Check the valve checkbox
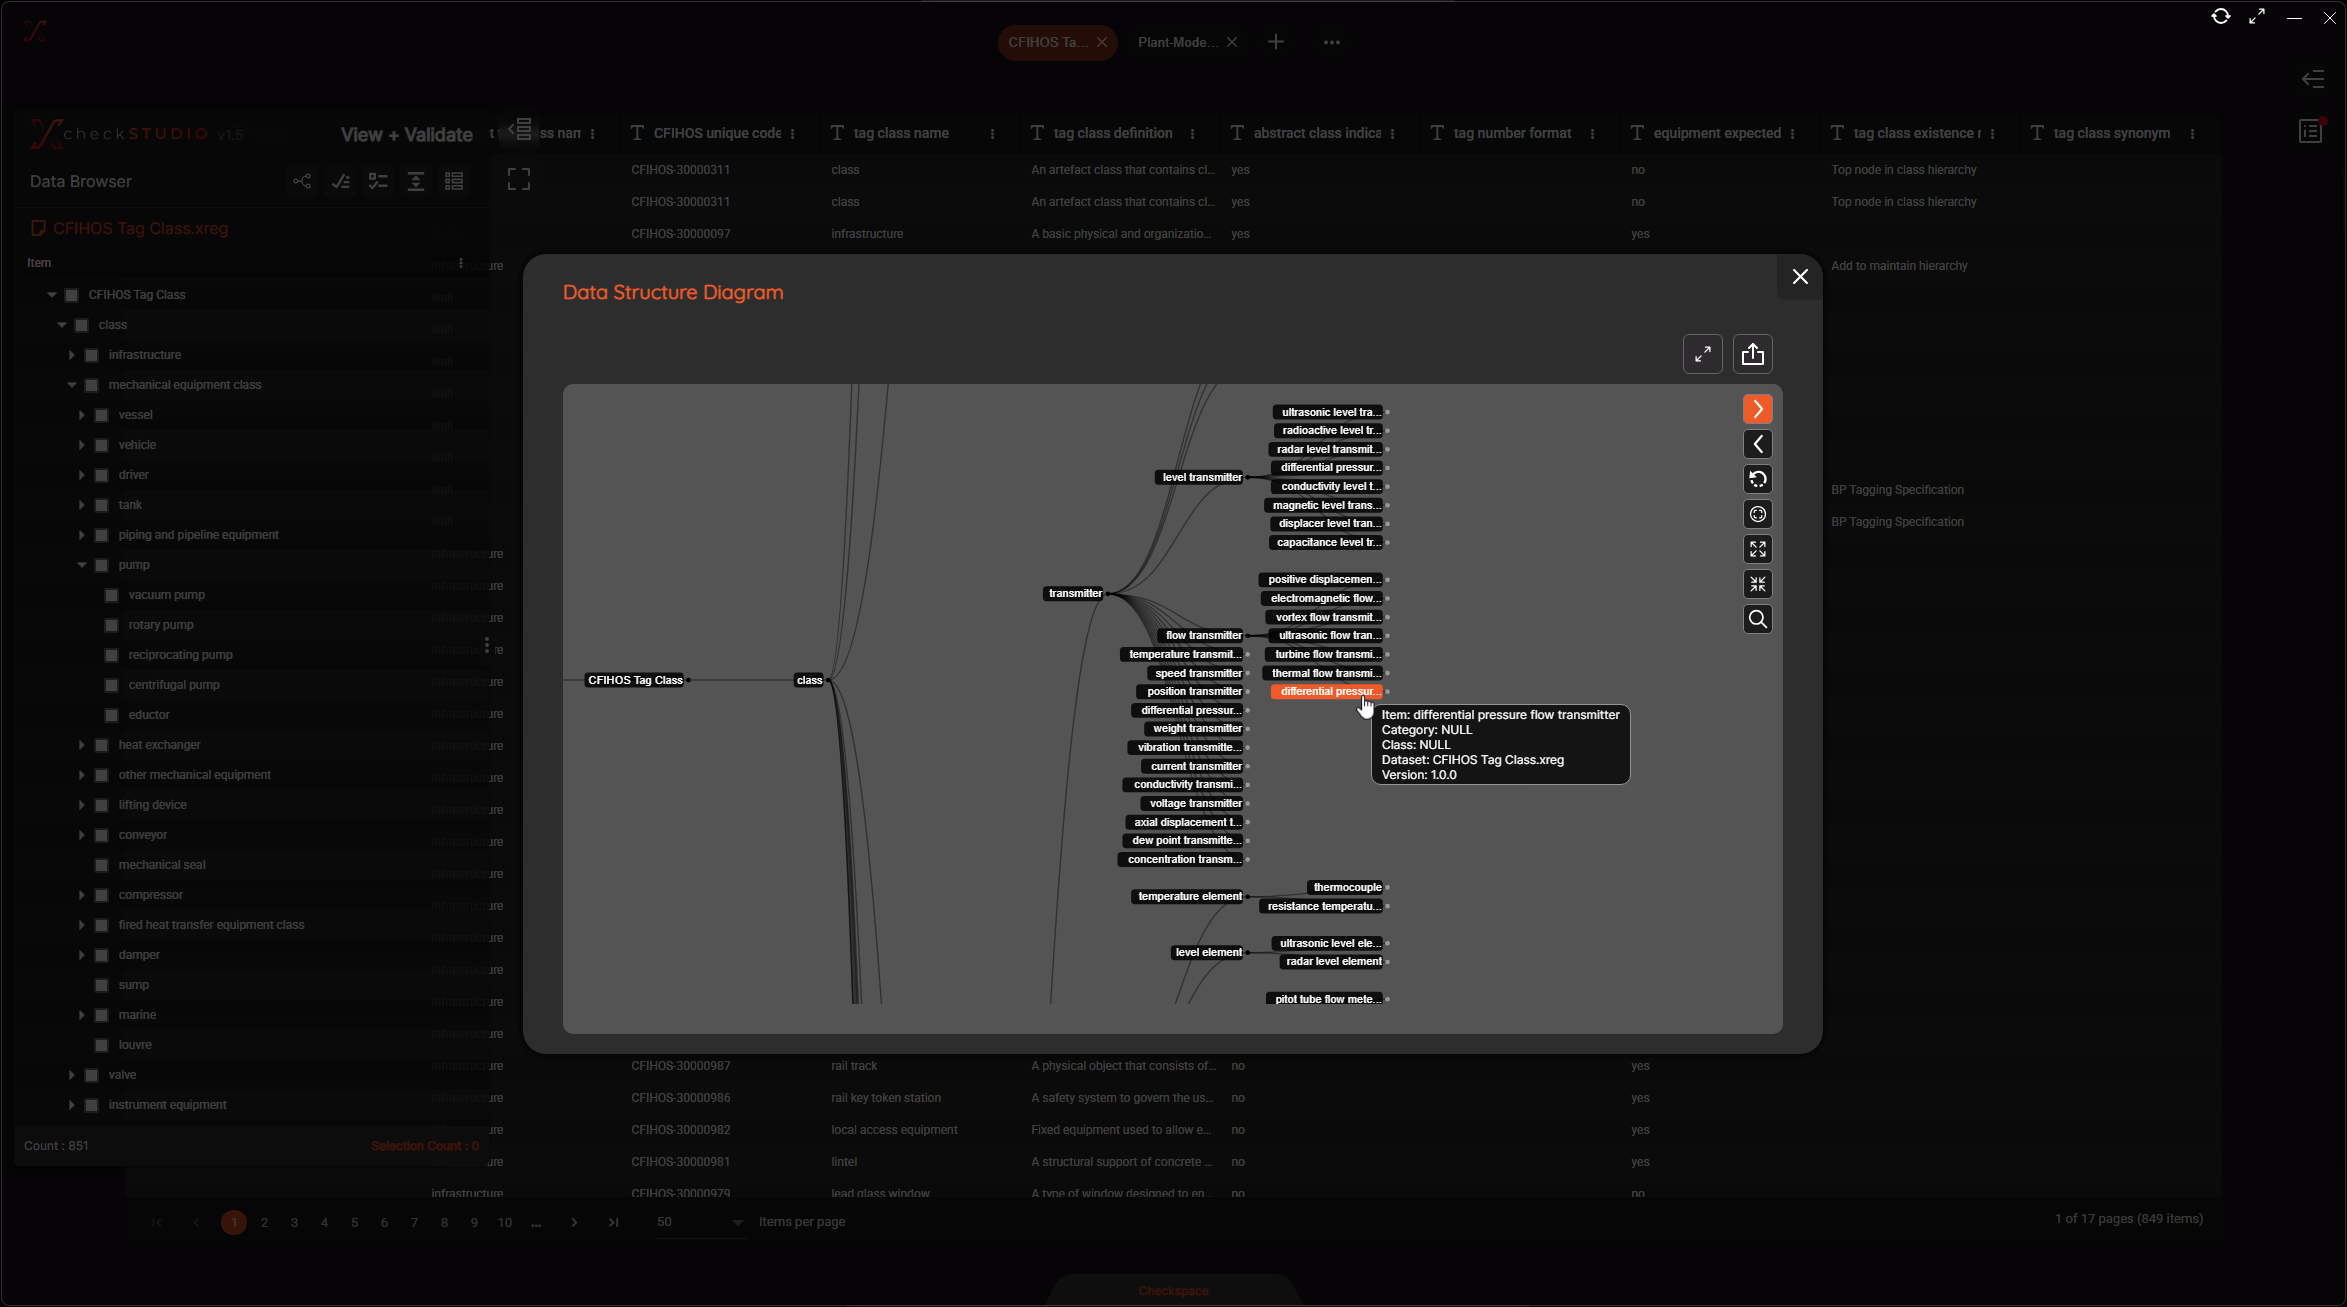The image size is (2347, 1307). 92,1075
